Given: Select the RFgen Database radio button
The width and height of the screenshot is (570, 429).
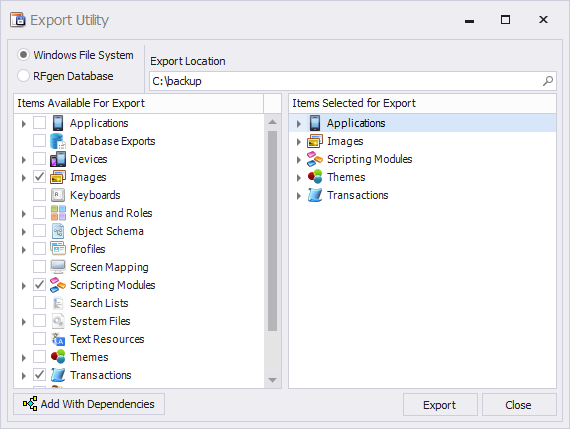Looking at the screenshot, I should tap(23, 76).
